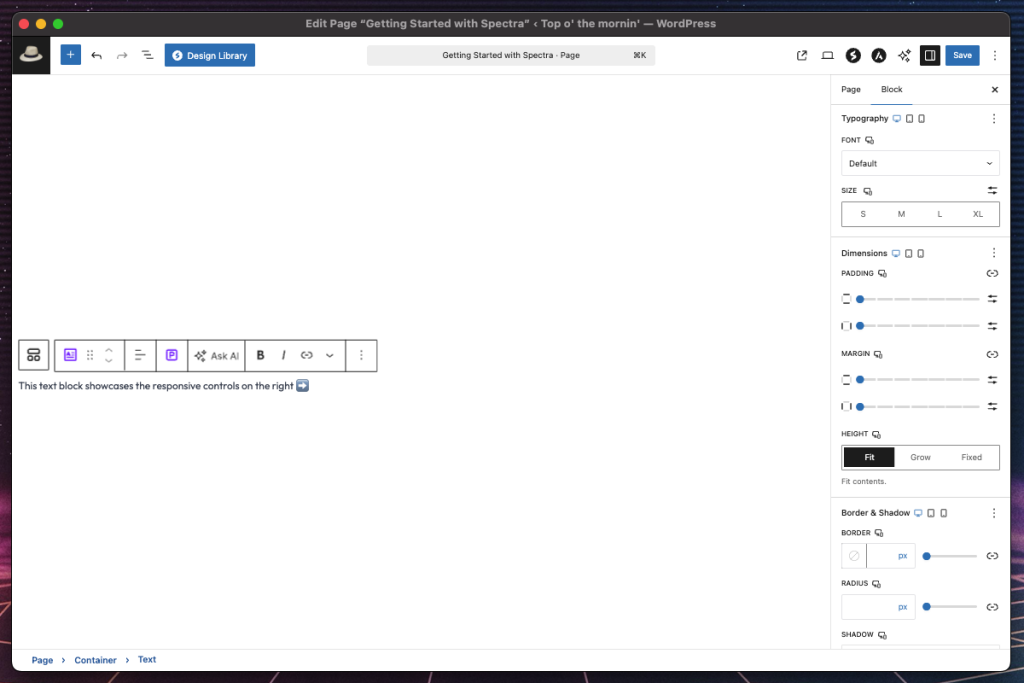Select the Container breadcrumb item
The image size is (1024, 683).
tap(95, 660)
